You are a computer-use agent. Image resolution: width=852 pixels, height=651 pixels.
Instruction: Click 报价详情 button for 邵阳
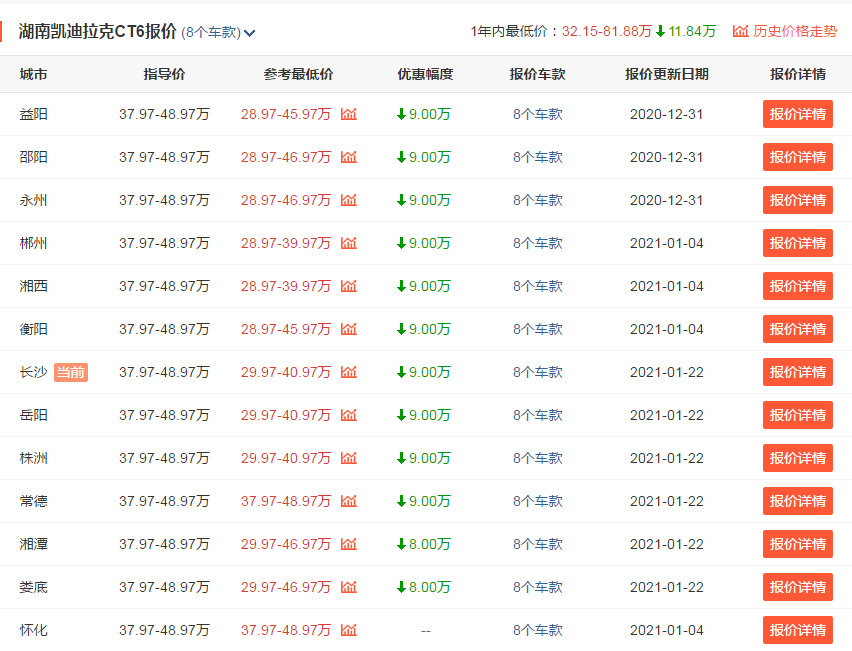pos(798,157)
